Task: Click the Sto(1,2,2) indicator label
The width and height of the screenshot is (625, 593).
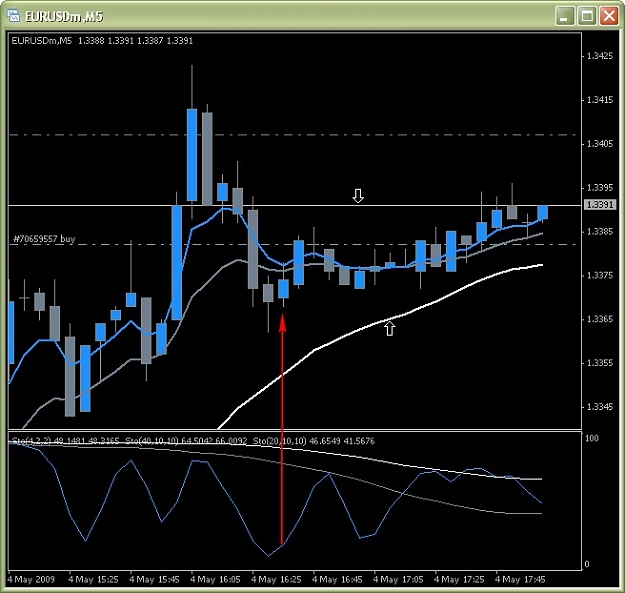Action: coord(31,441)
